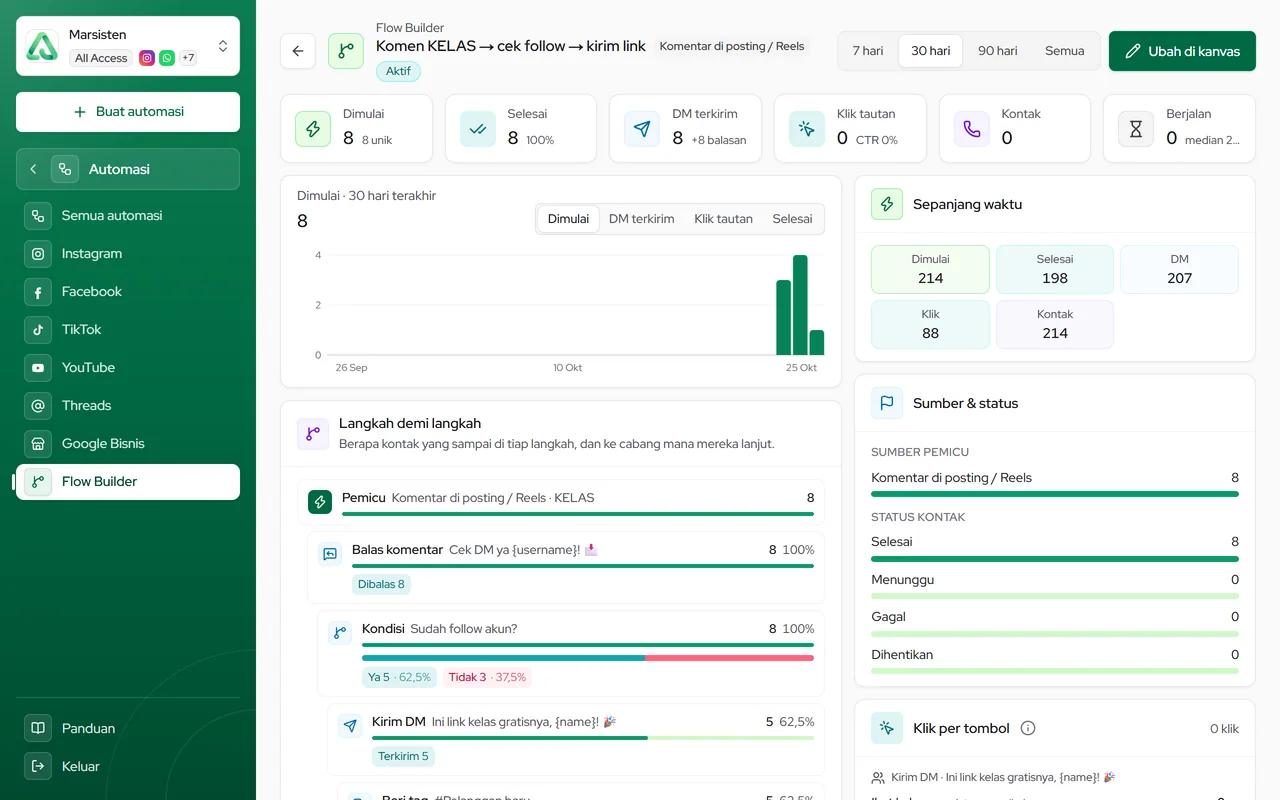Screen dimensions: 1280x800
Task: Switch chart to Dimulai
Action: coord(568,219)
